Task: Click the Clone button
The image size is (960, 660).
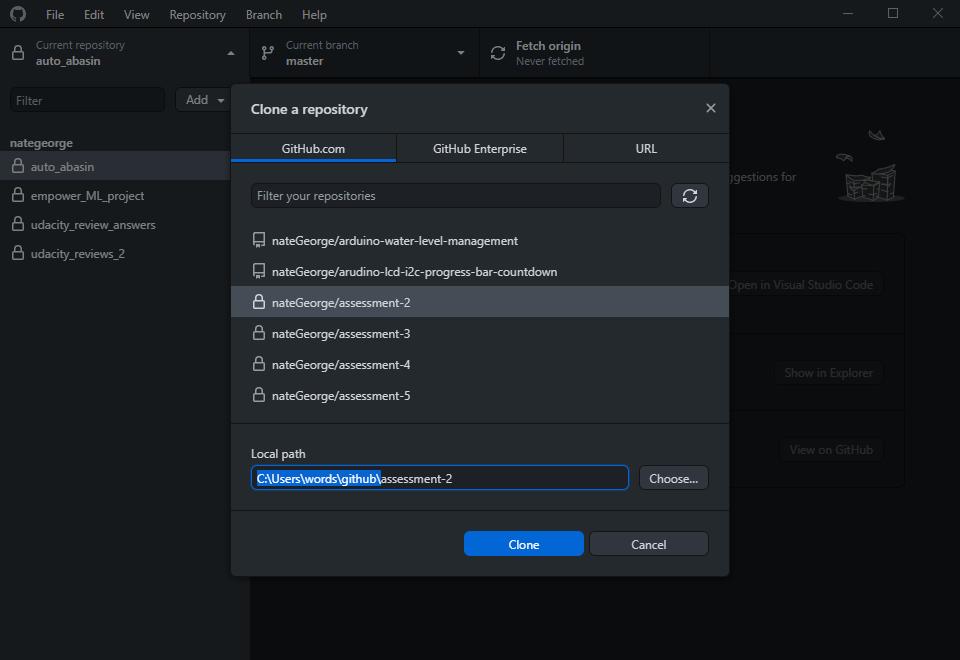Action: coord(523,543)
